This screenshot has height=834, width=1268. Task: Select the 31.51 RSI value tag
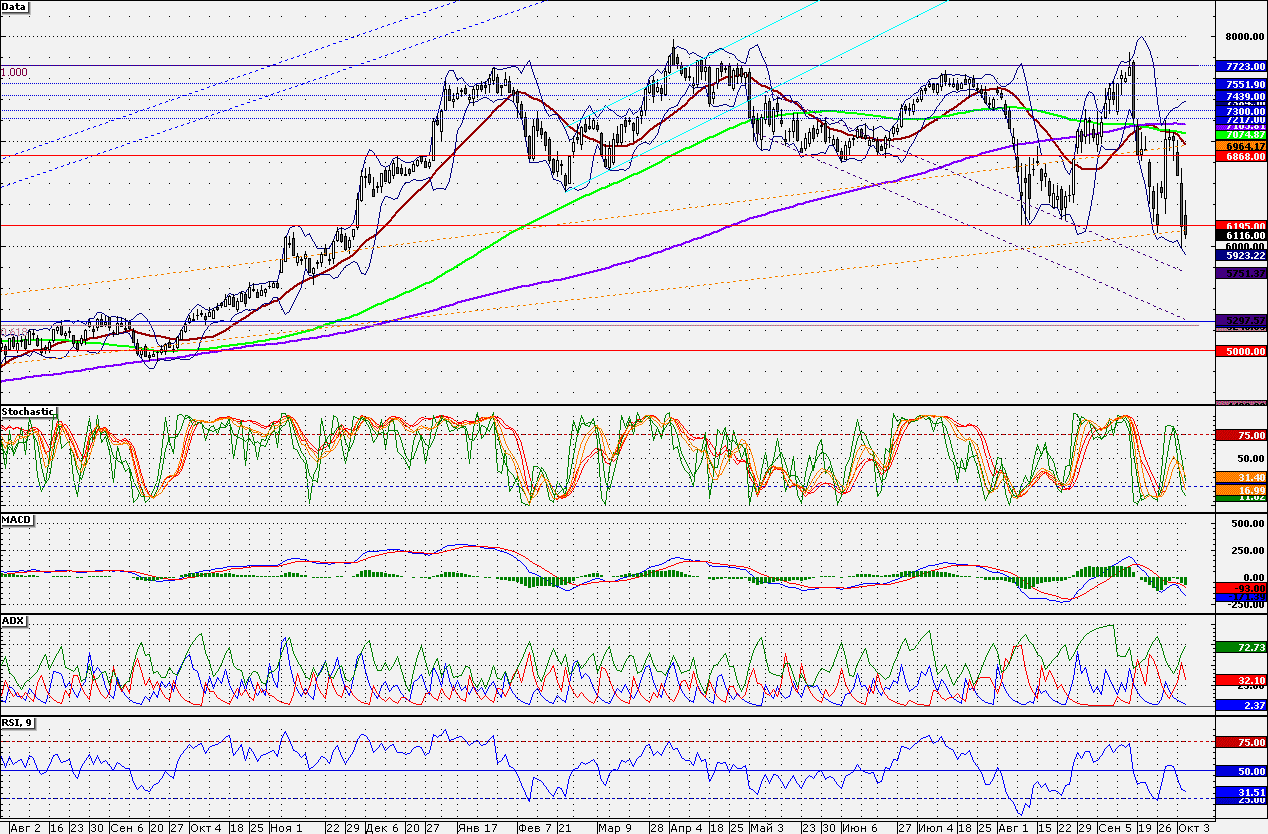coord(1240,791)
